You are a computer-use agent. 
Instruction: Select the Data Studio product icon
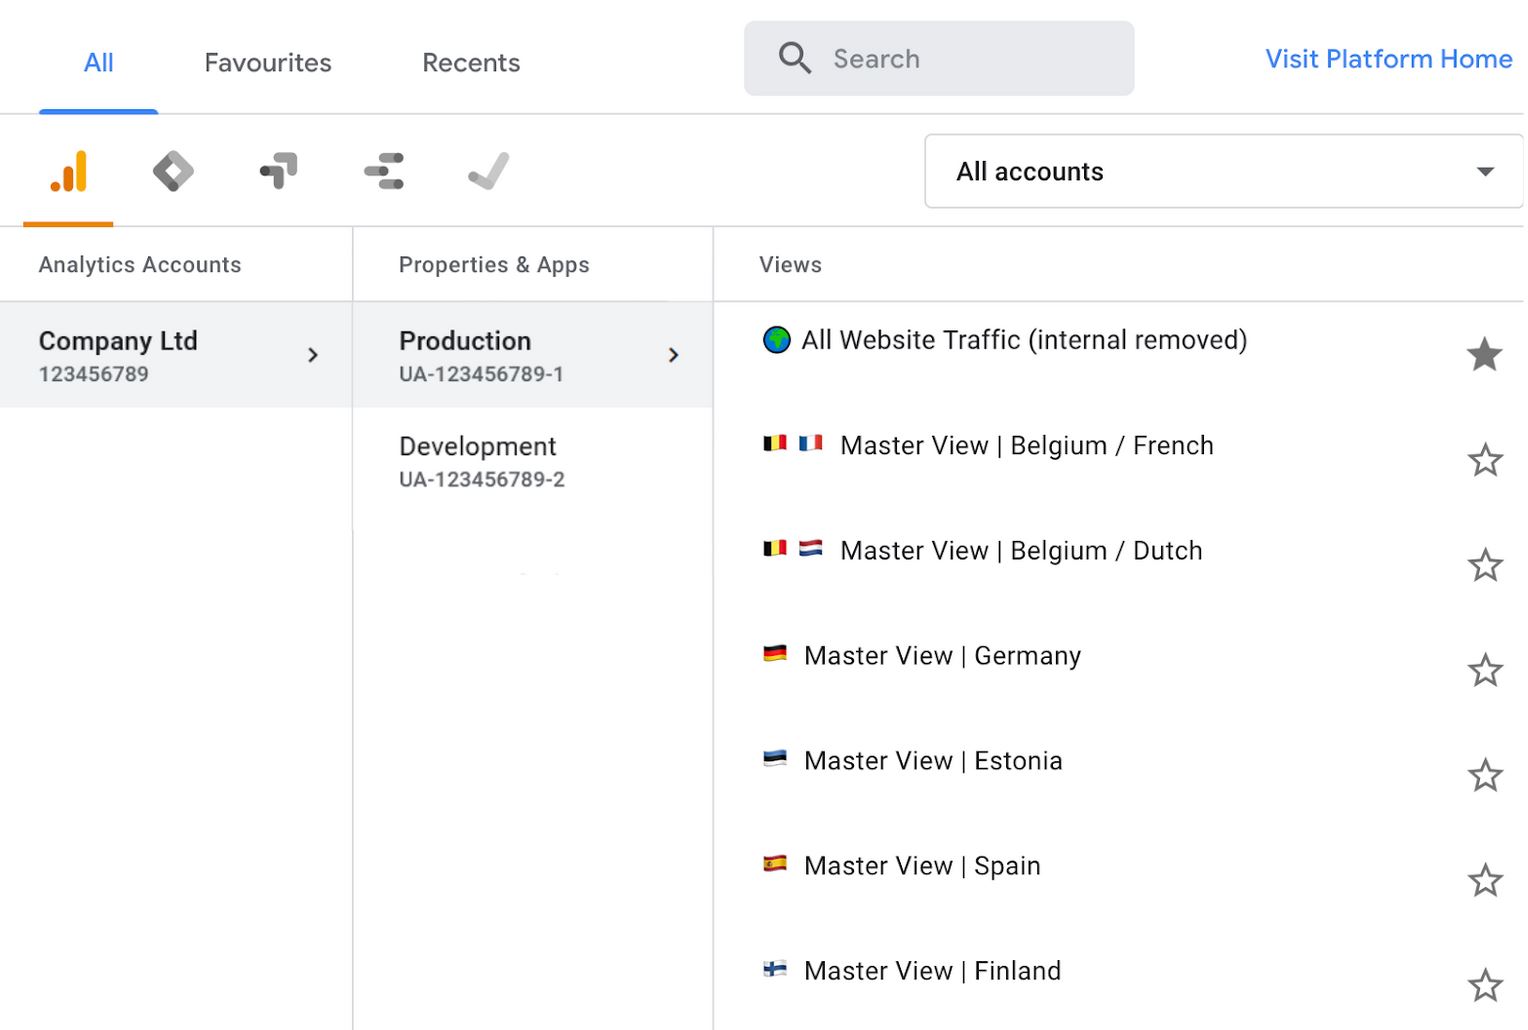point(384,171)
